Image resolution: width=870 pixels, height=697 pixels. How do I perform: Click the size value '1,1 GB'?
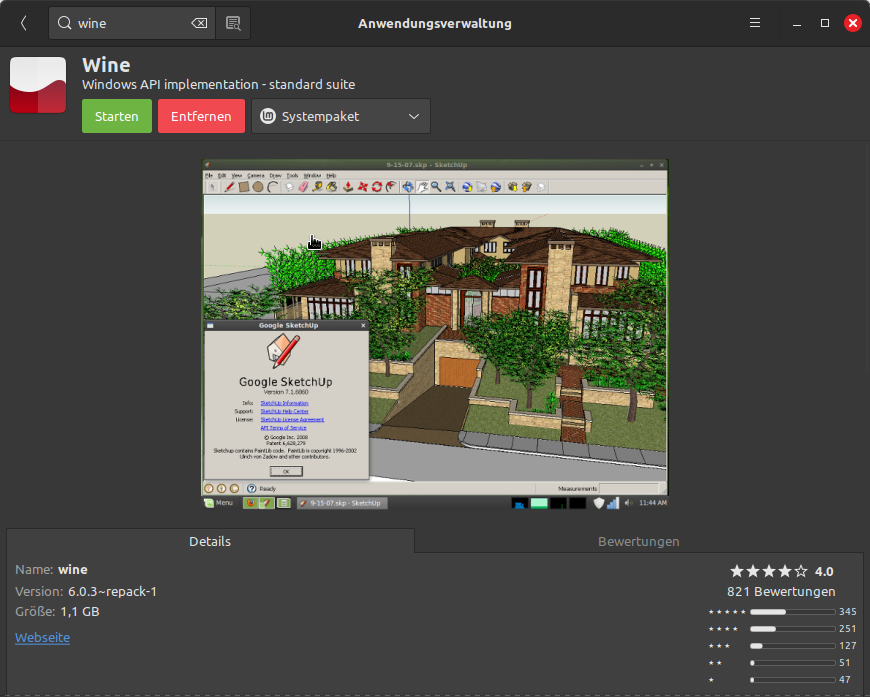click(x=80, y=612)
